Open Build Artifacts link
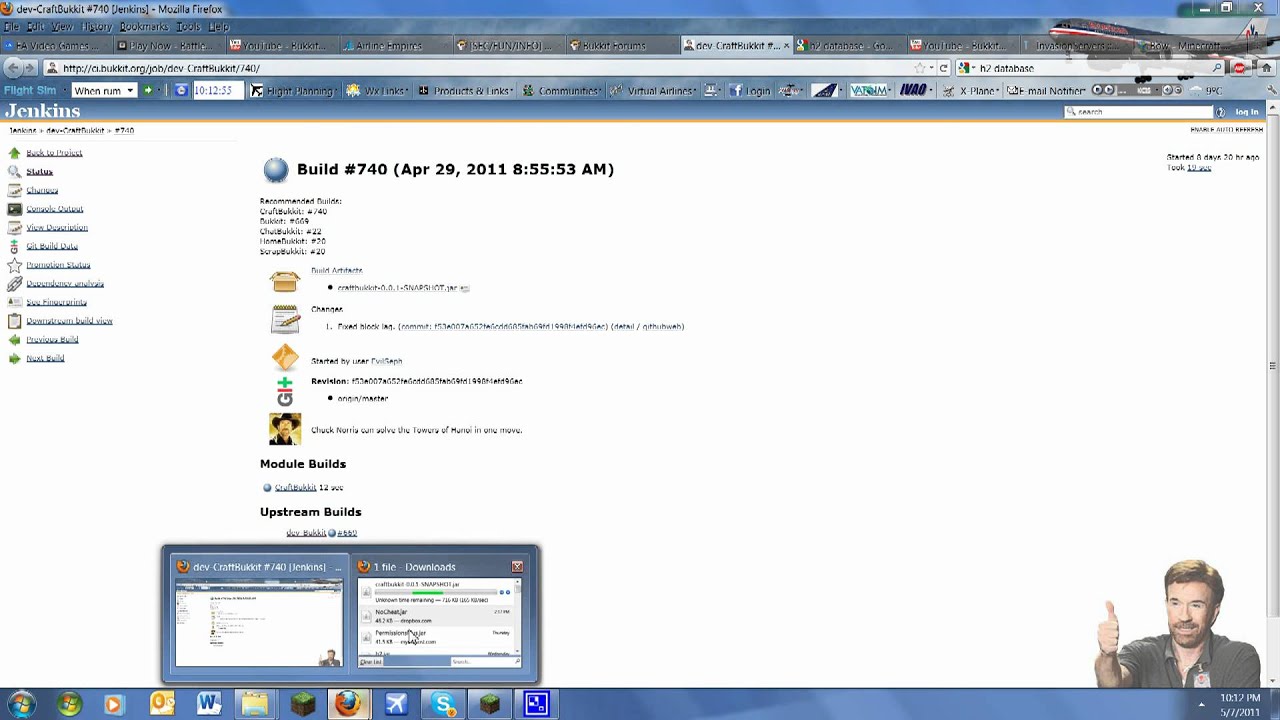 tap(336, 270)
